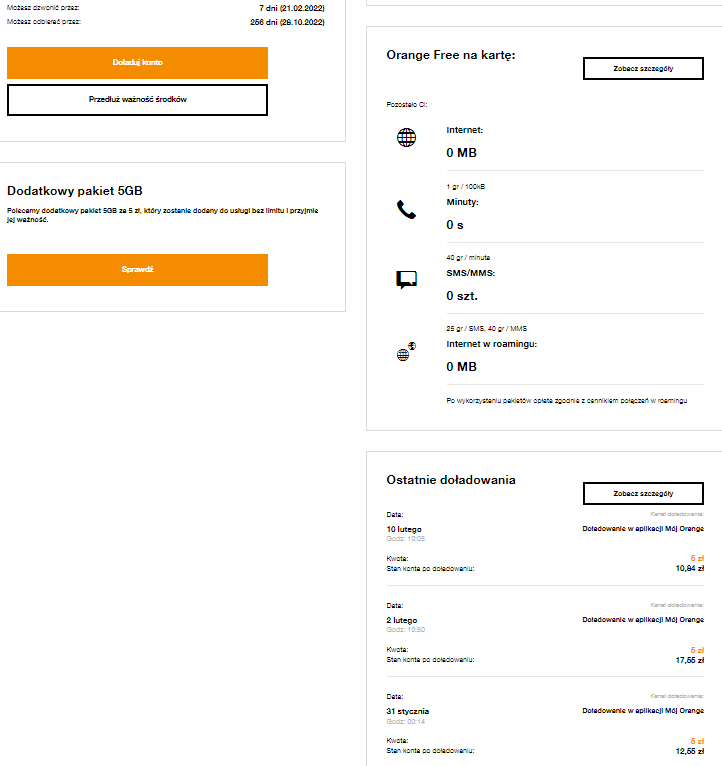Click the phone handset icon for Minuty
The image size is (722, 766).
pyautogui.click(x=406, y=210)
